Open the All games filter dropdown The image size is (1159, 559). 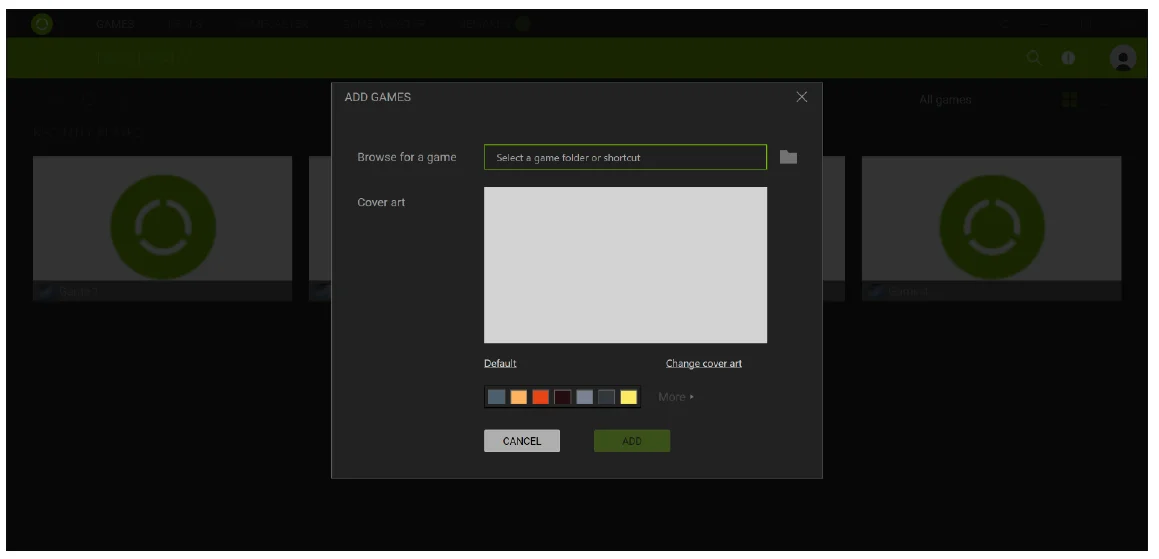(x=945, y=100)
